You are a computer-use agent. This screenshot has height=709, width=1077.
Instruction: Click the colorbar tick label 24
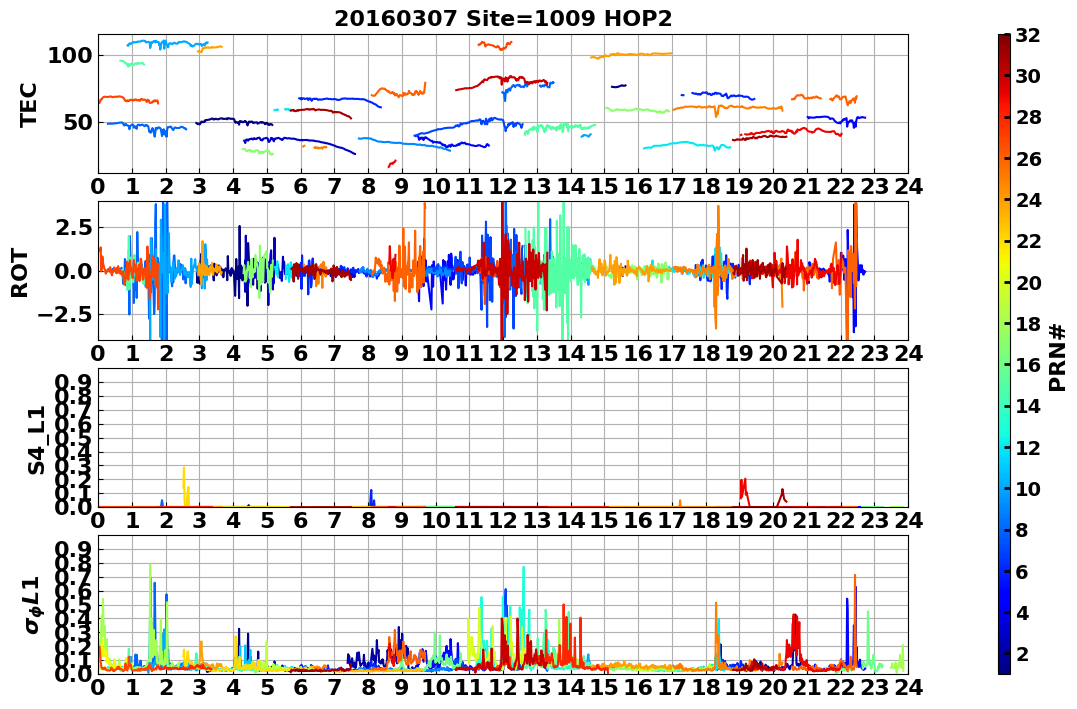pyautogui.click(x=1028, y=200)
